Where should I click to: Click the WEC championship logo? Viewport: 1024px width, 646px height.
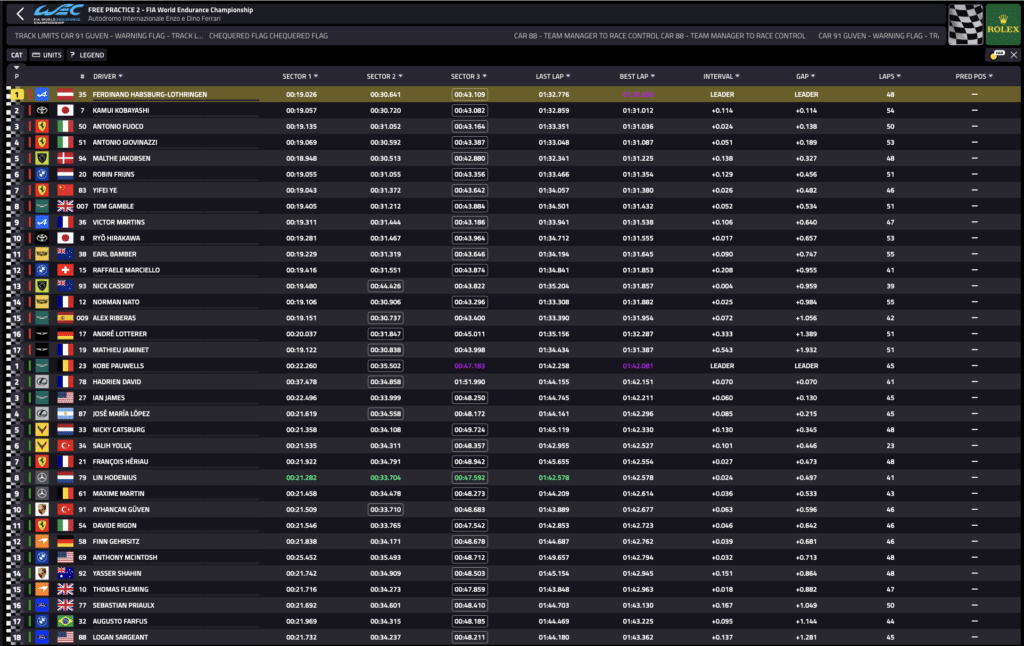point(57,14)
